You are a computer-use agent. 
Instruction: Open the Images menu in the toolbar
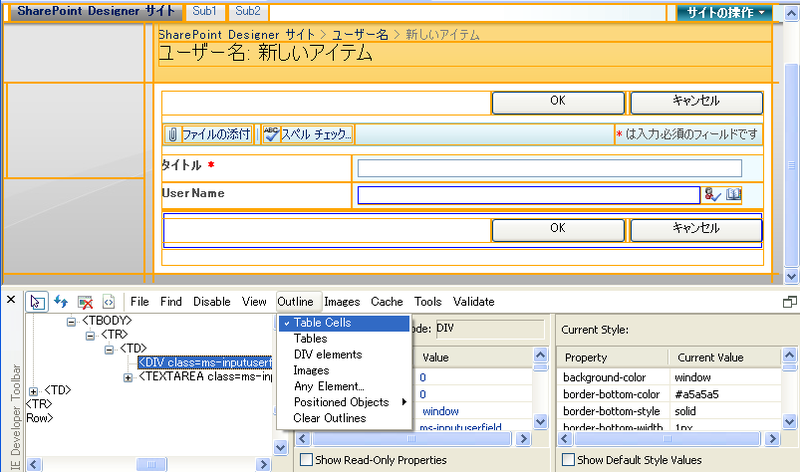(342, 302)
